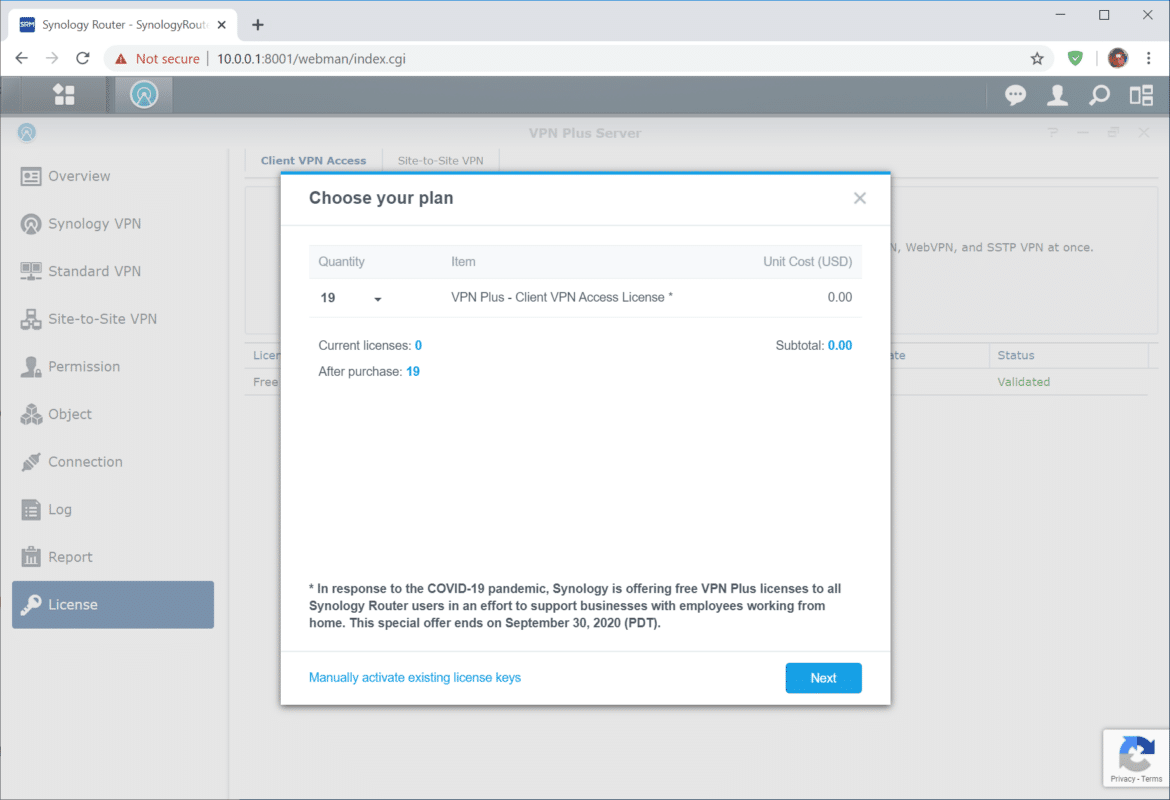Open the Connection section

coord(112,462)
